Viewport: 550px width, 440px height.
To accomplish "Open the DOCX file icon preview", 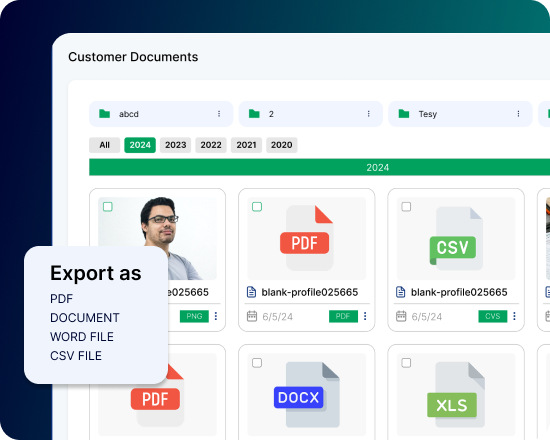I will [x=307, y=394].
